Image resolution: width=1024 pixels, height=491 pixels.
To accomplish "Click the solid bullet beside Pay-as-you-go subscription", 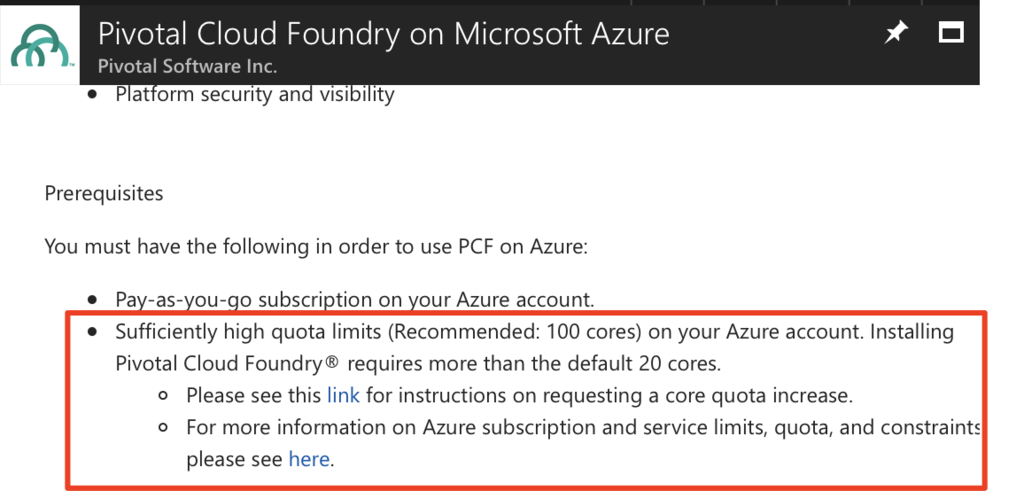I will click(93, 300).
